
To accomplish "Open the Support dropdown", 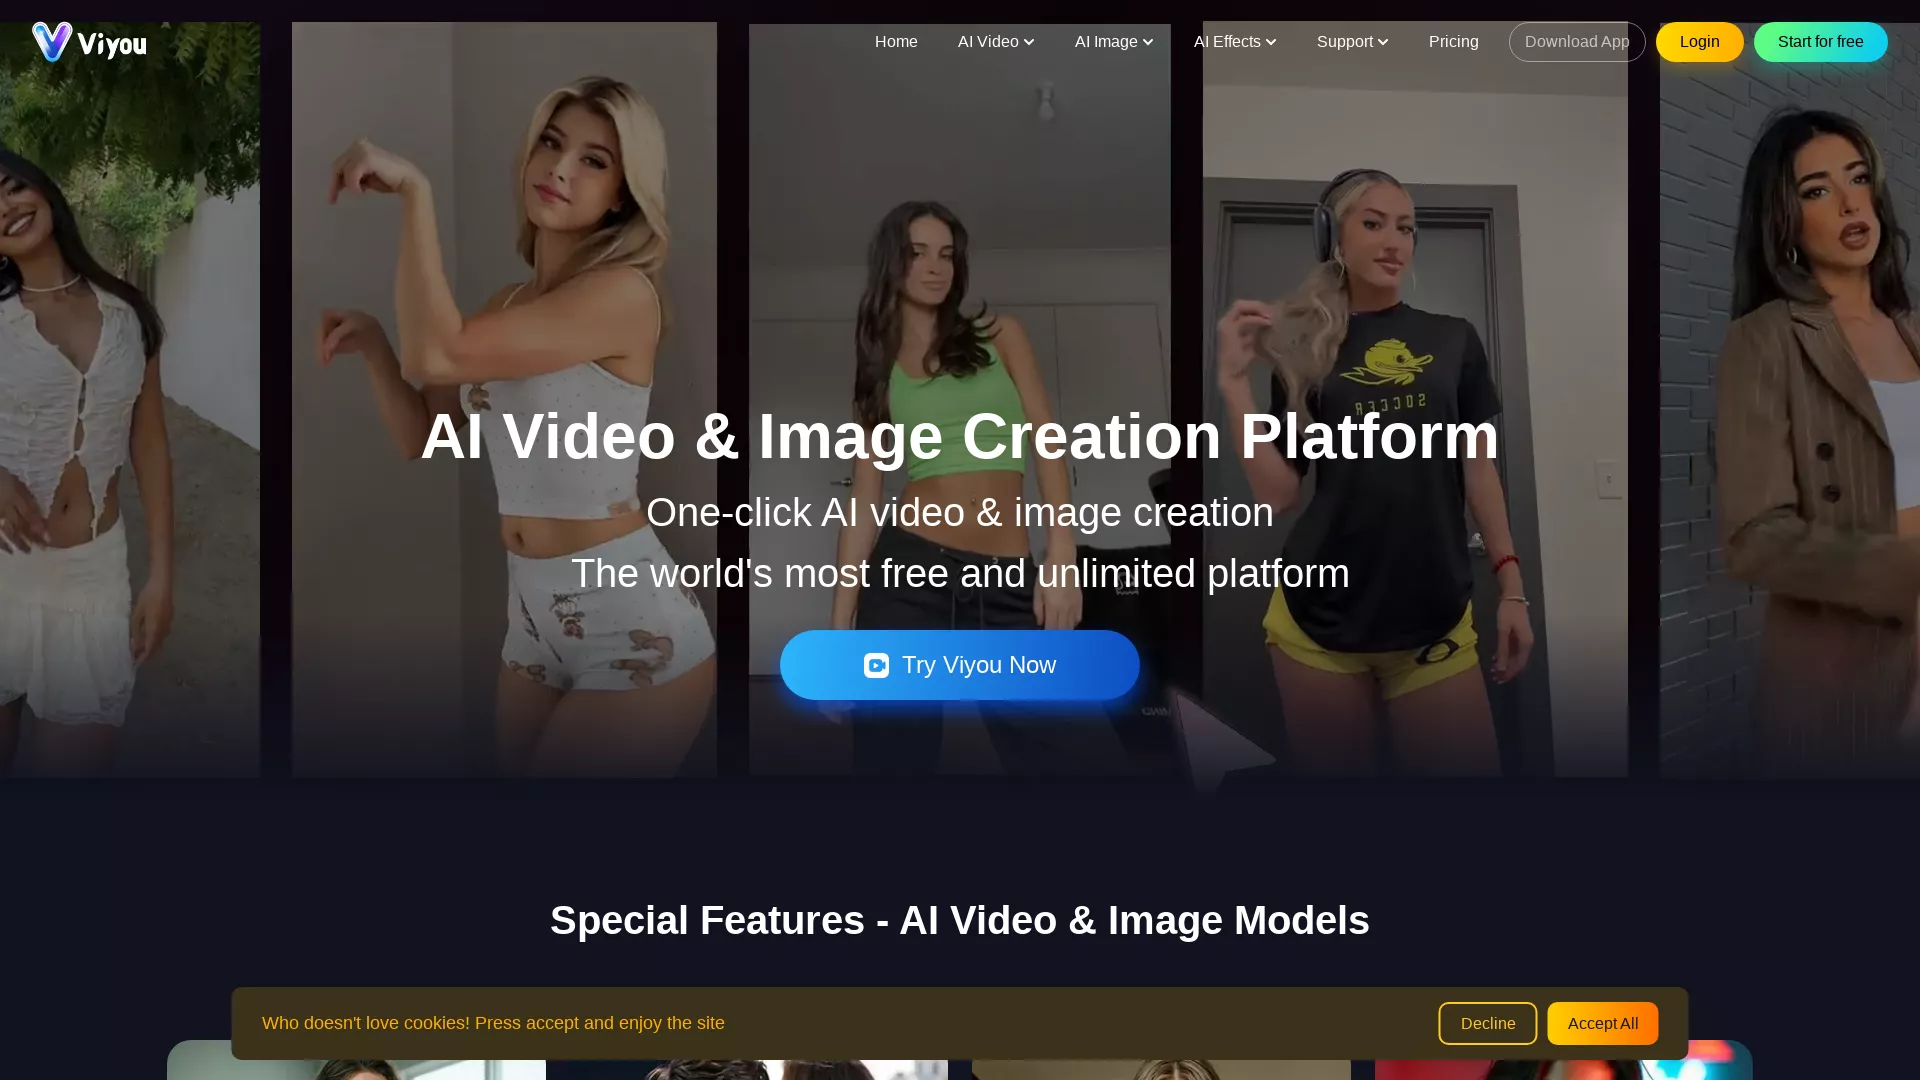I will 1352,41.
